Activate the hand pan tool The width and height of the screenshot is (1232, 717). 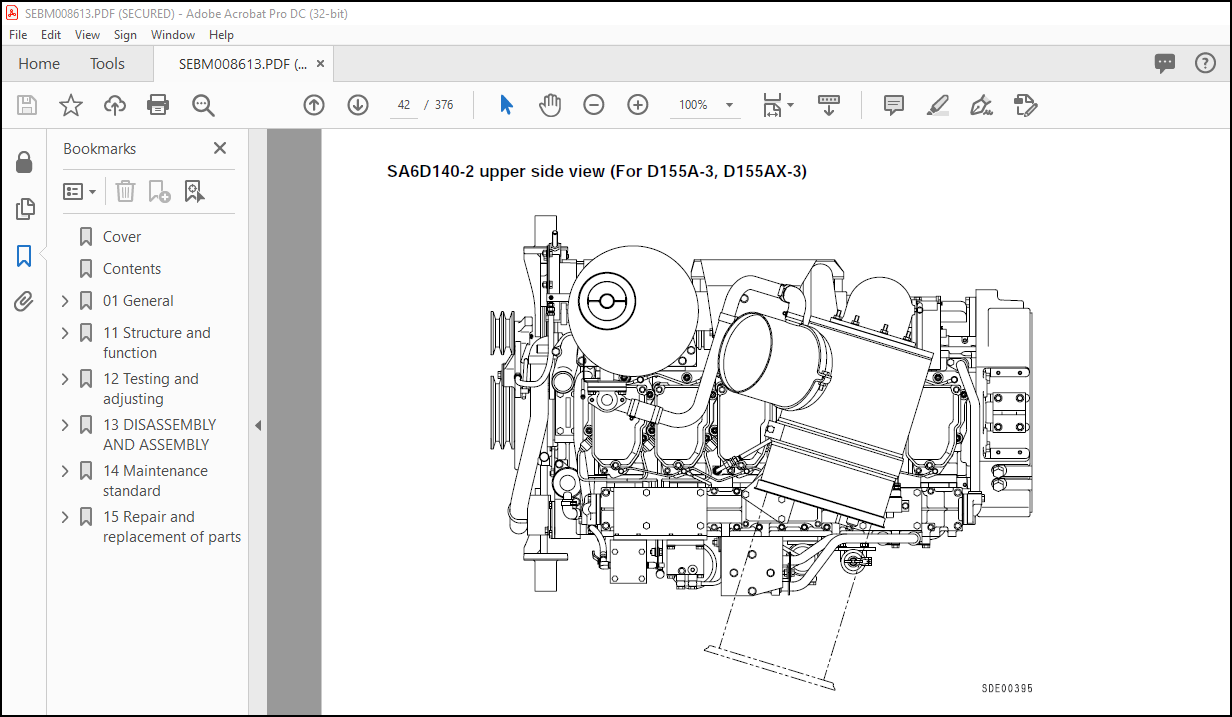coord(550,105)
